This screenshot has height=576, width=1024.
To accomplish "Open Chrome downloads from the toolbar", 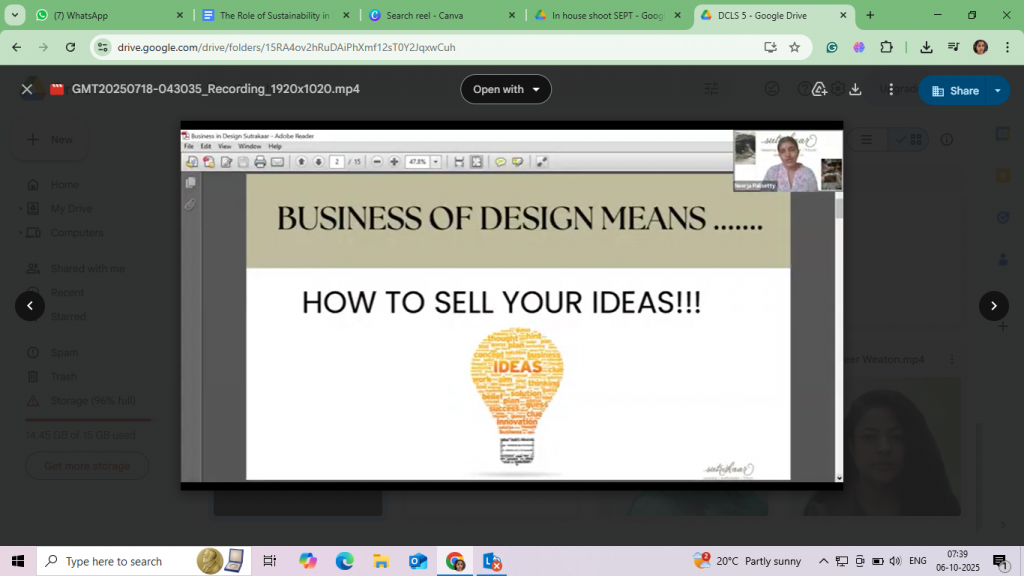I will click(x=926, y=47).
